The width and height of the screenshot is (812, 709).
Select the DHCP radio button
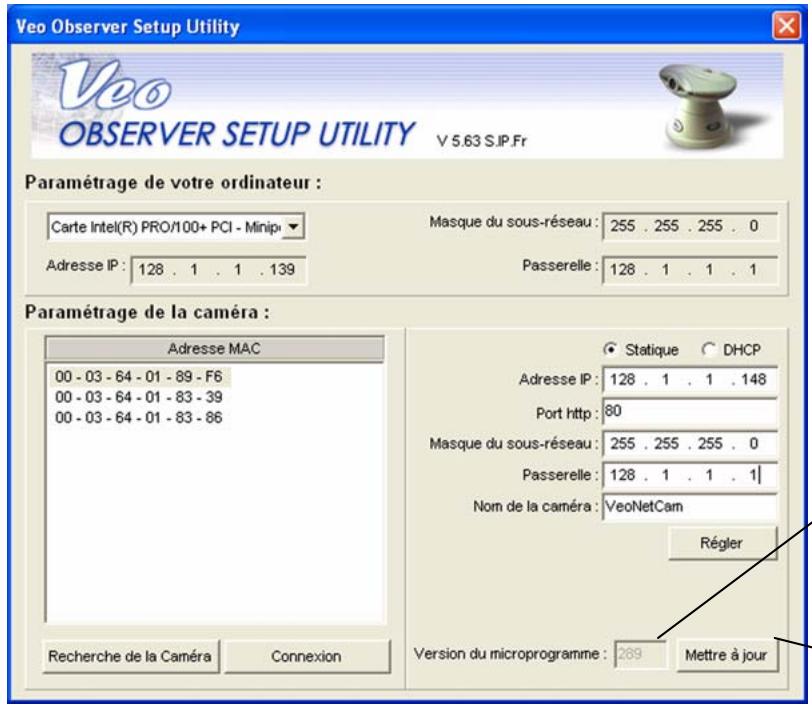click(x=708, y=350)
